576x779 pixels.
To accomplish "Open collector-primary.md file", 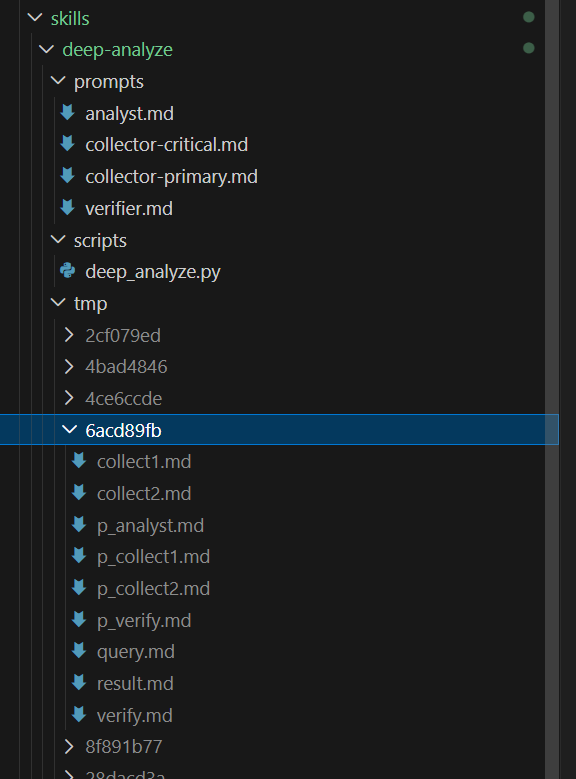I will (171, 177).
